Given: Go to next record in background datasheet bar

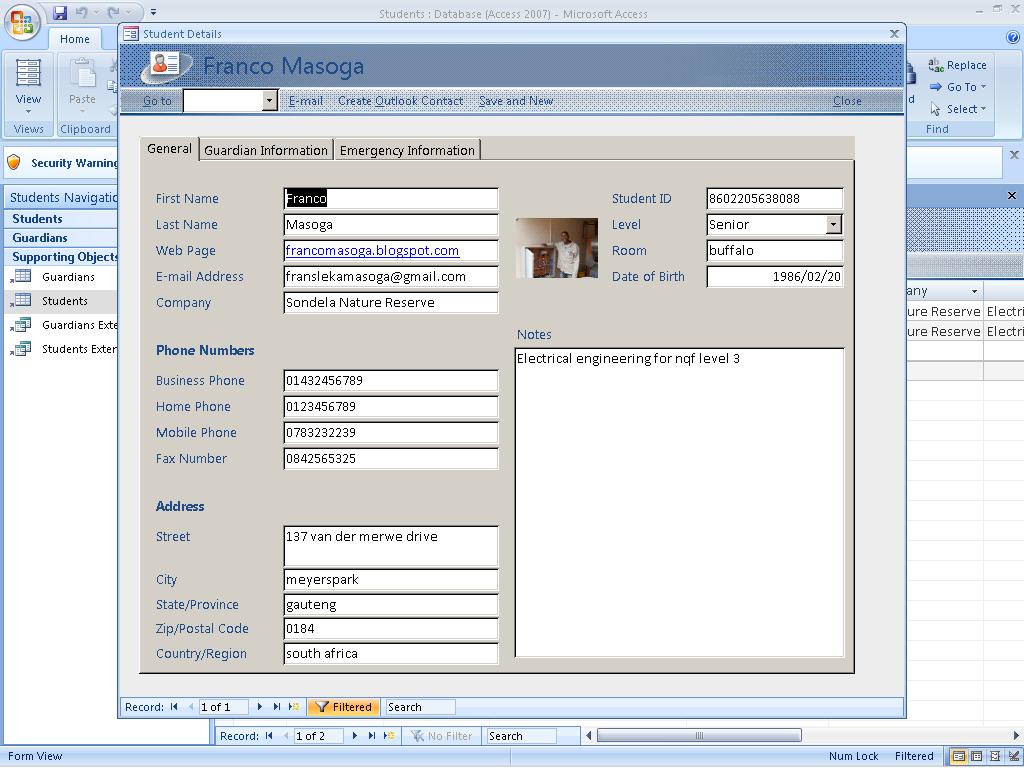Looking at the screenshot, I should tap(355, 736).
